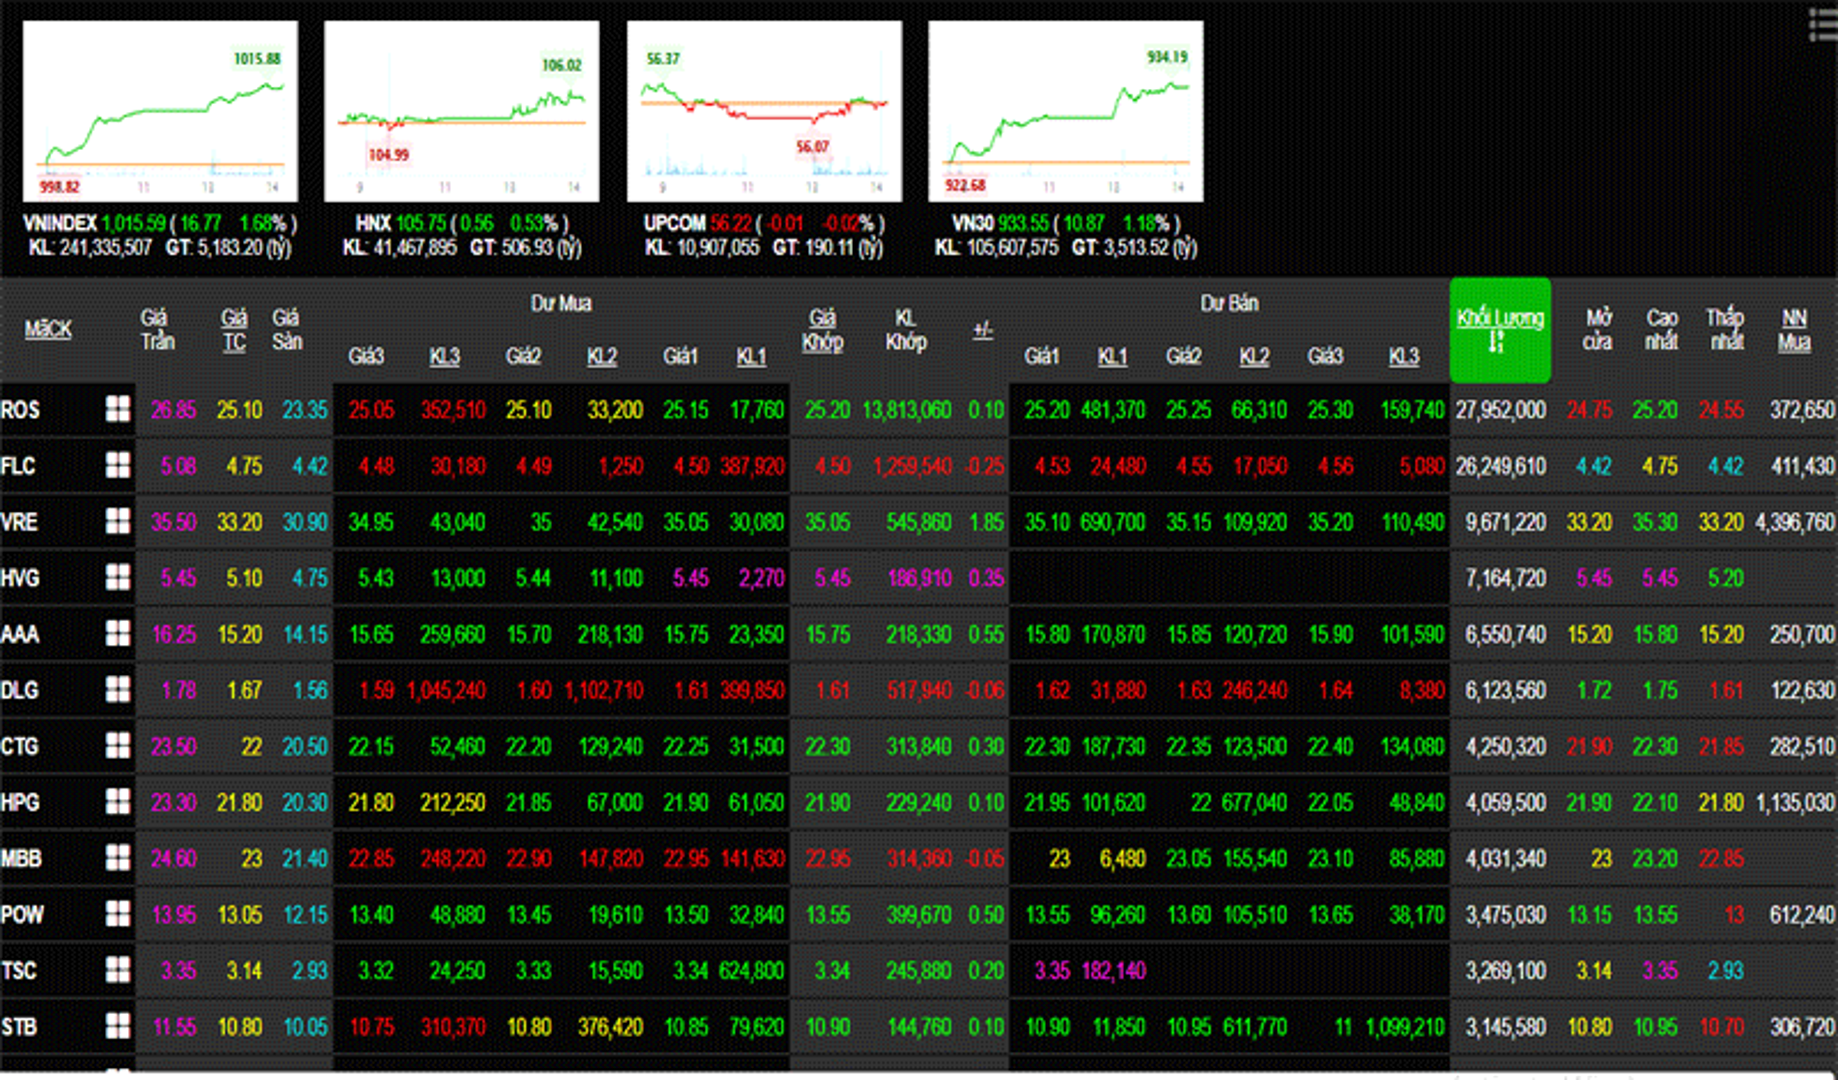Click ROS total volume 27,952,000
This screenshot has width=1838, height=1080.
pos(1500,410)
